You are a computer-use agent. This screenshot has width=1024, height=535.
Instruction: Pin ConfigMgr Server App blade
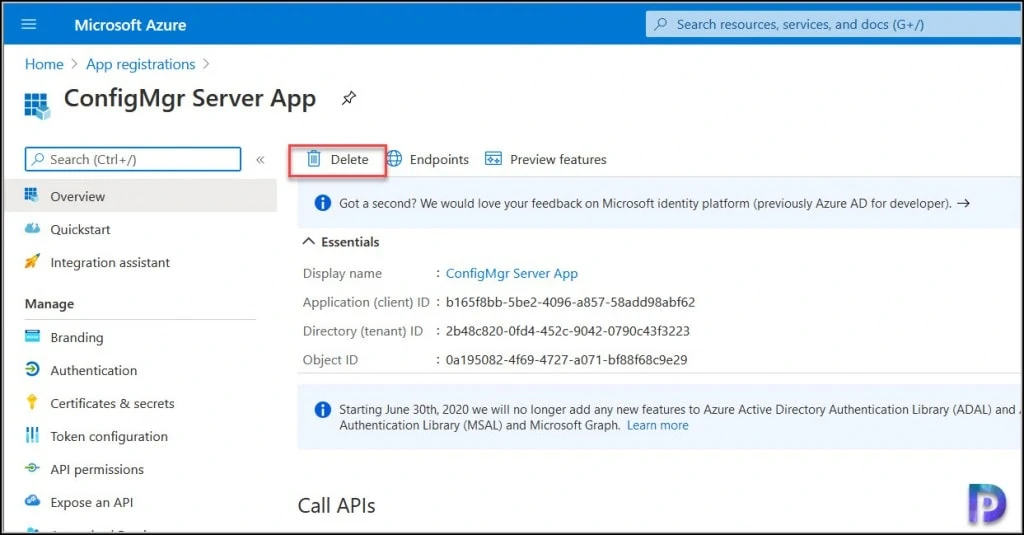pos(349,99)
